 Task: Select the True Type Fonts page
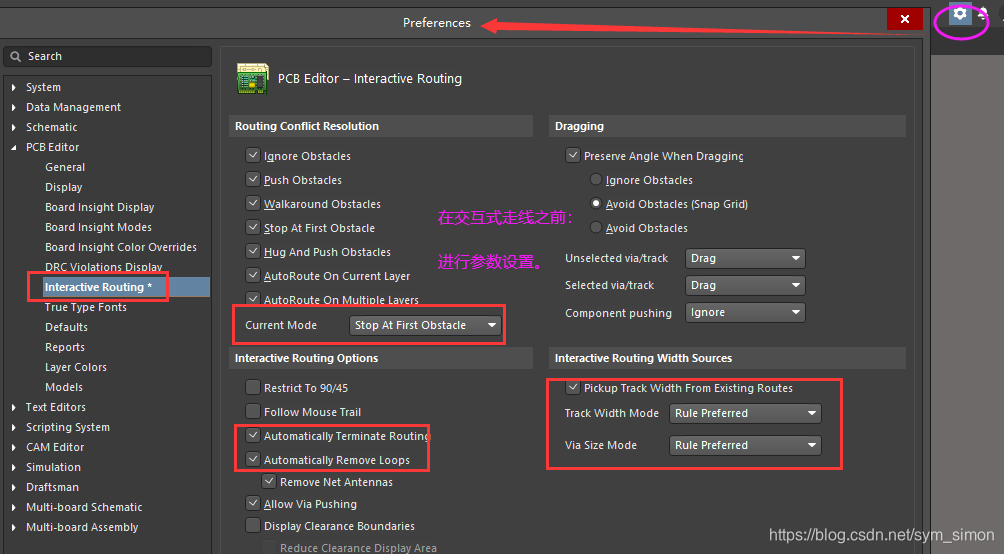point(85,307)
